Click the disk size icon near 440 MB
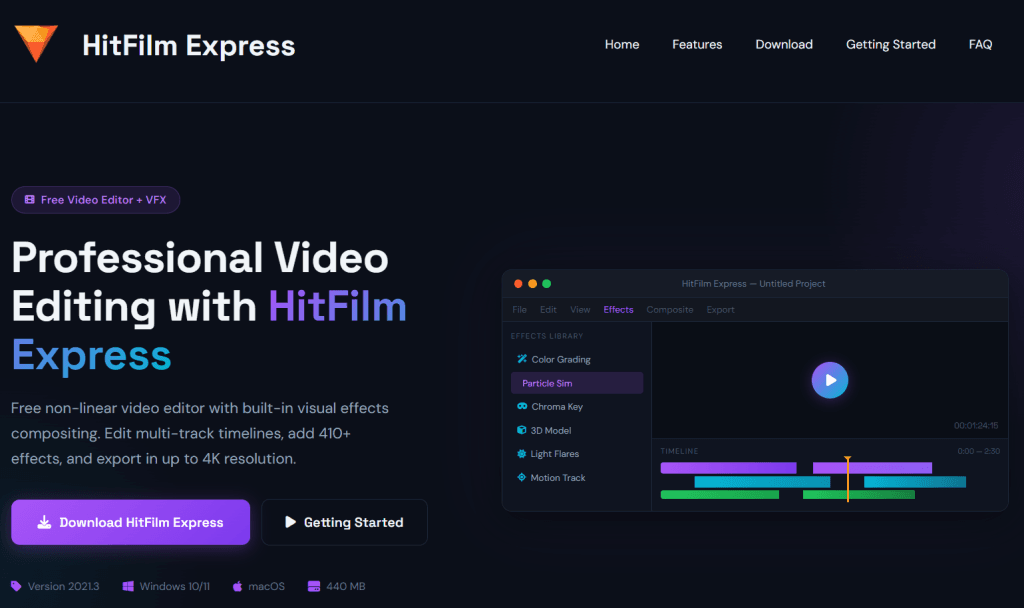Viewport: 1024px width, 608px height. coord(313,586)
